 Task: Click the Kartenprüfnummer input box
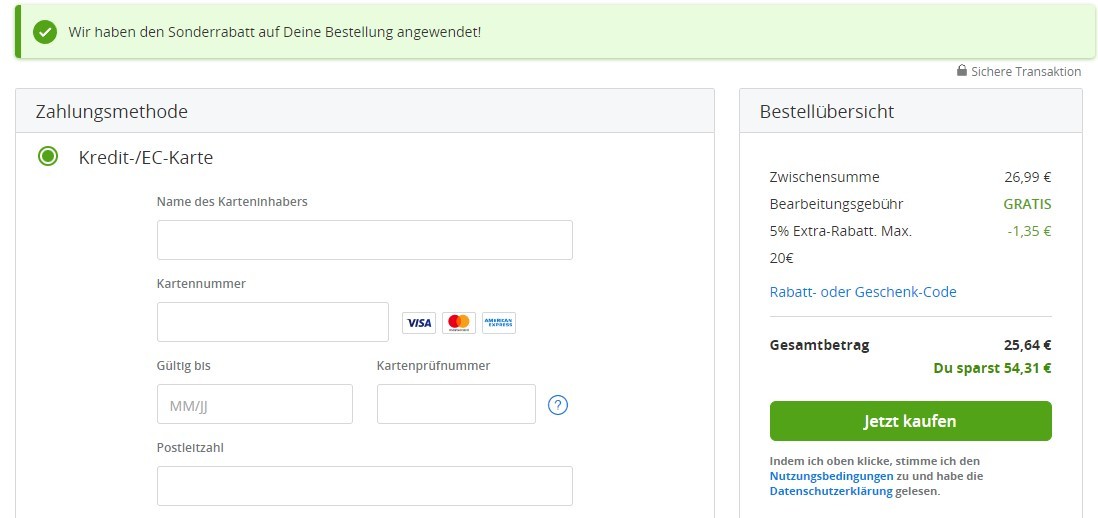pyautogui.click(x=456, y=404)
